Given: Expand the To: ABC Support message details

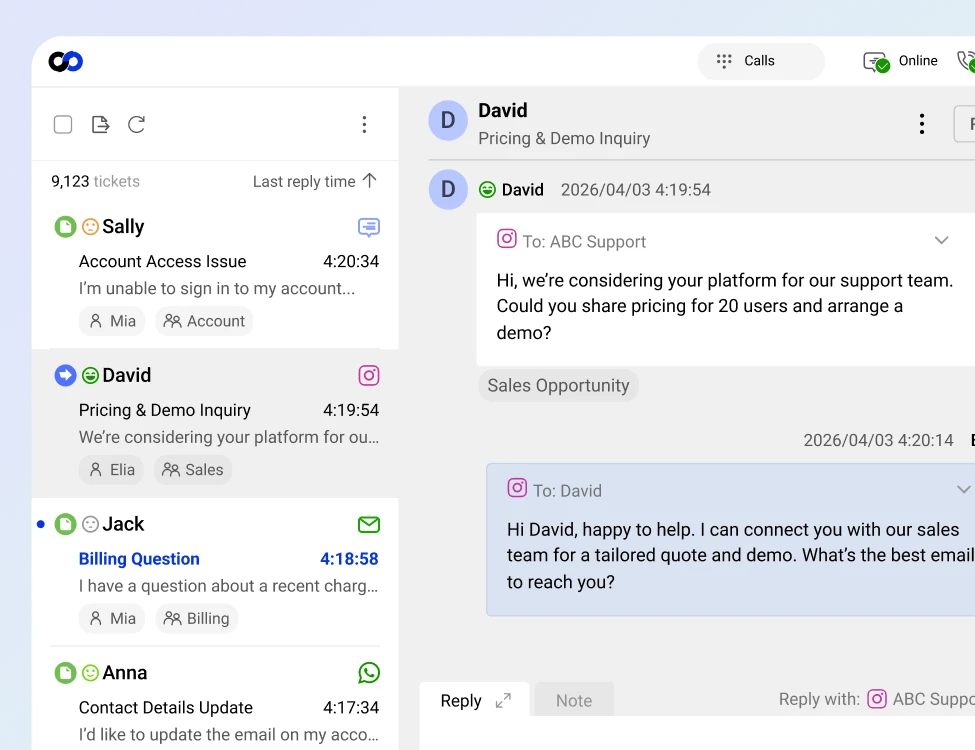Looking at the screenshot, I should click(x=941, y=240).
